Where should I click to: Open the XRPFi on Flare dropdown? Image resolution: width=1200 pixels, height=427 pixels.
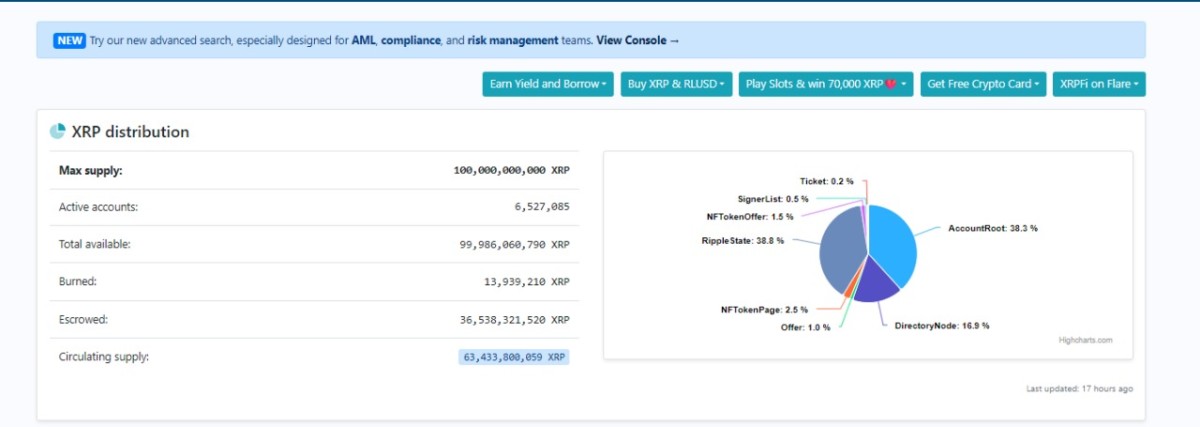(1099, 84)
